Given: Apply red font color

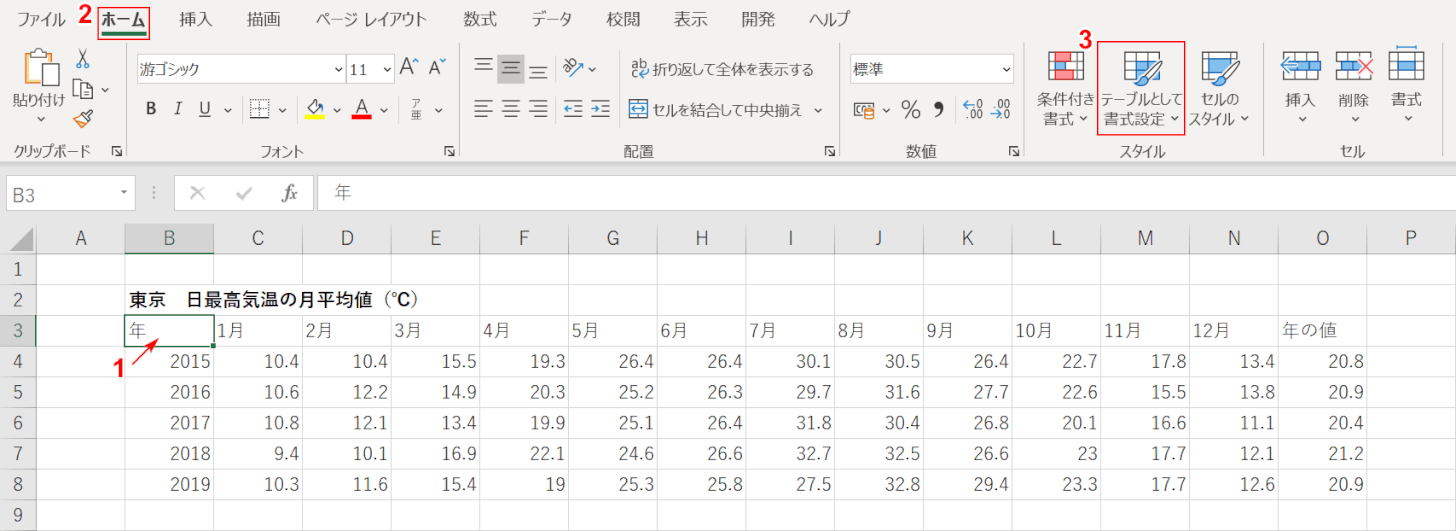Looking at the screenshot, I should [362, 109].
